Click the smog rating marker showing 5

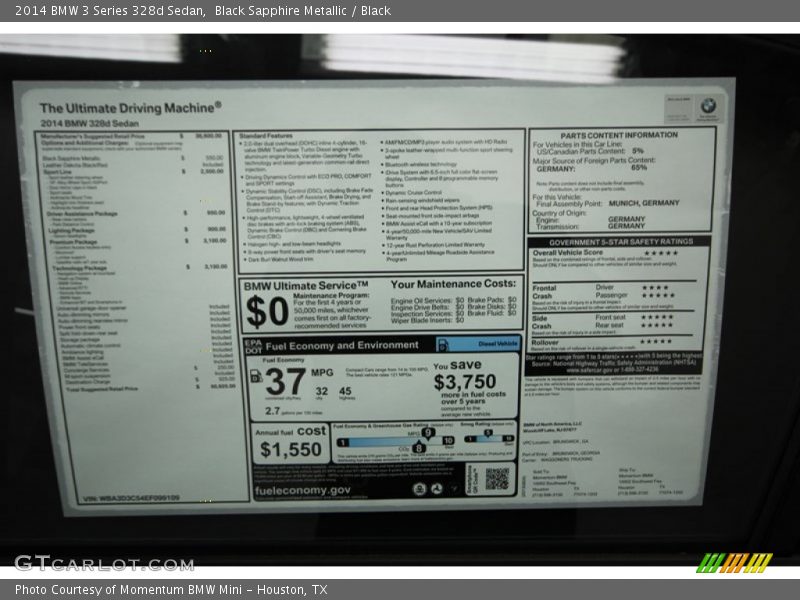488,433
